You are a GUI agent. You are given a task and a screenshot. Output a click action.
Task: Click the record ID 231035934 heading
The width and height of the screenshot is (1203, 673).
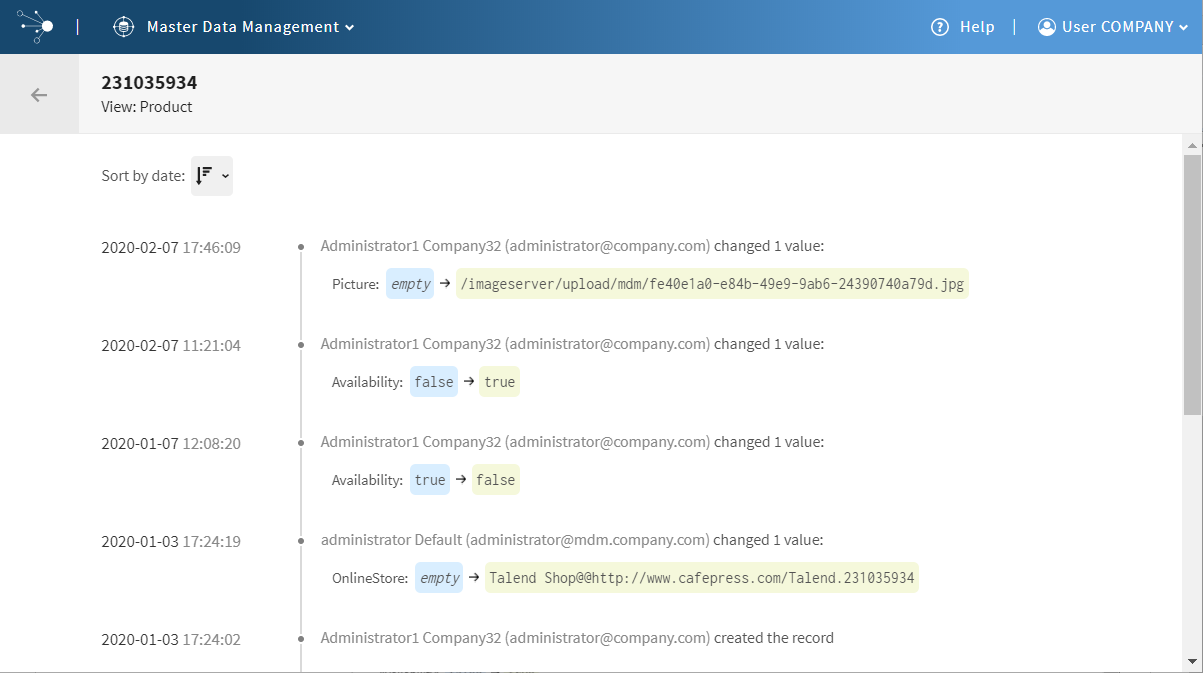(x=149, y=83)
